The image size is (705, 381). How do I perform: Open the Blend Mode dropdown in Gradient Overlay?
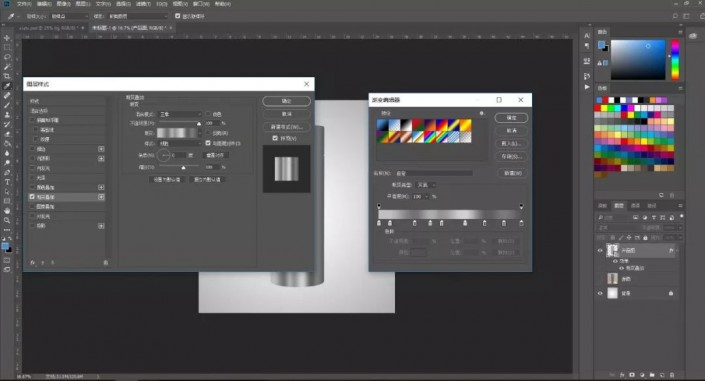pyautogui.click(x=180, y=114)
